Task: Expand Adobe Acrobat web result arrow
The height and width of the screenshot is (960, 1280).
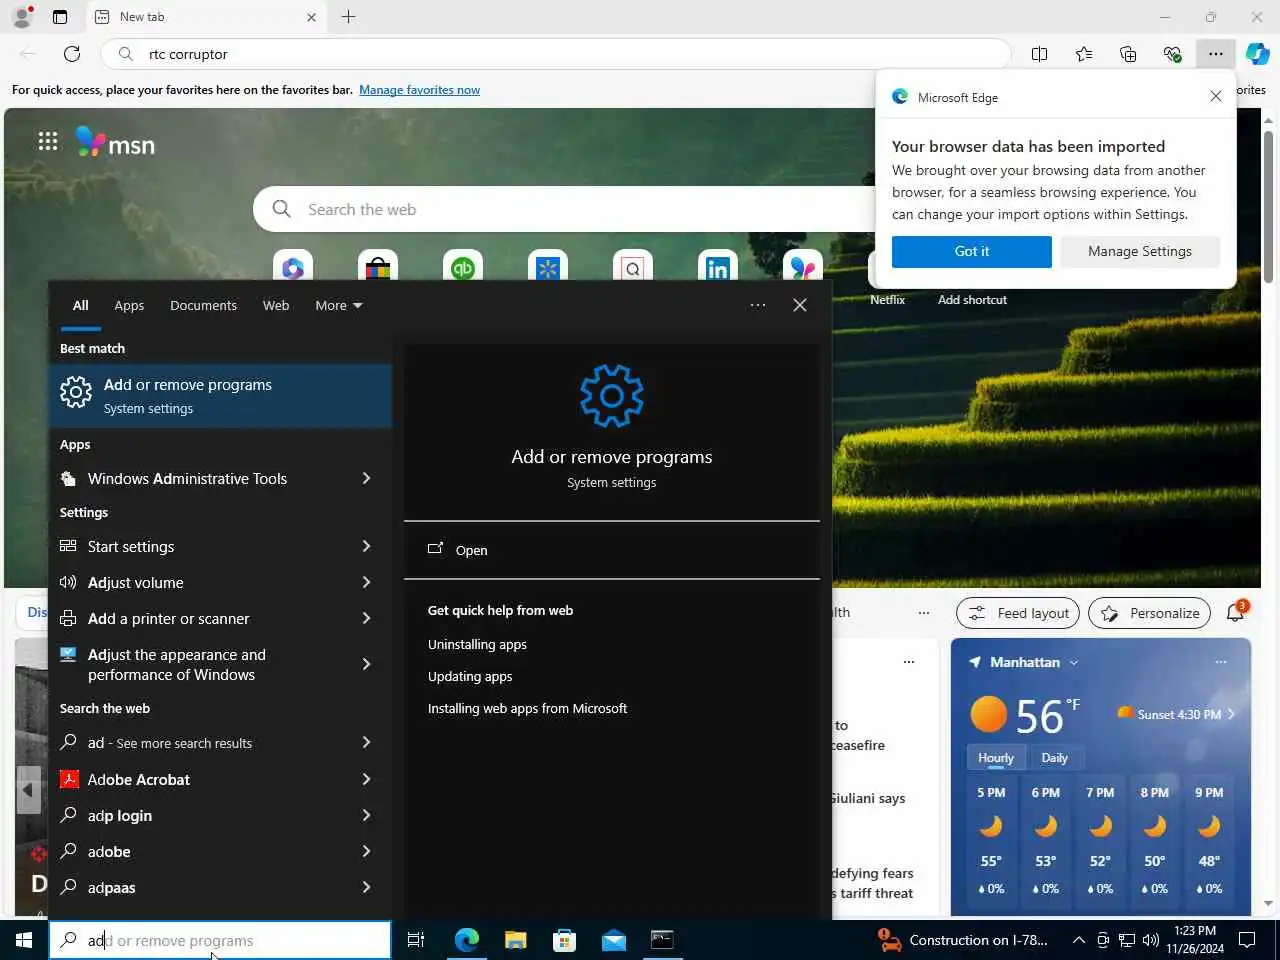Action: 366,780
